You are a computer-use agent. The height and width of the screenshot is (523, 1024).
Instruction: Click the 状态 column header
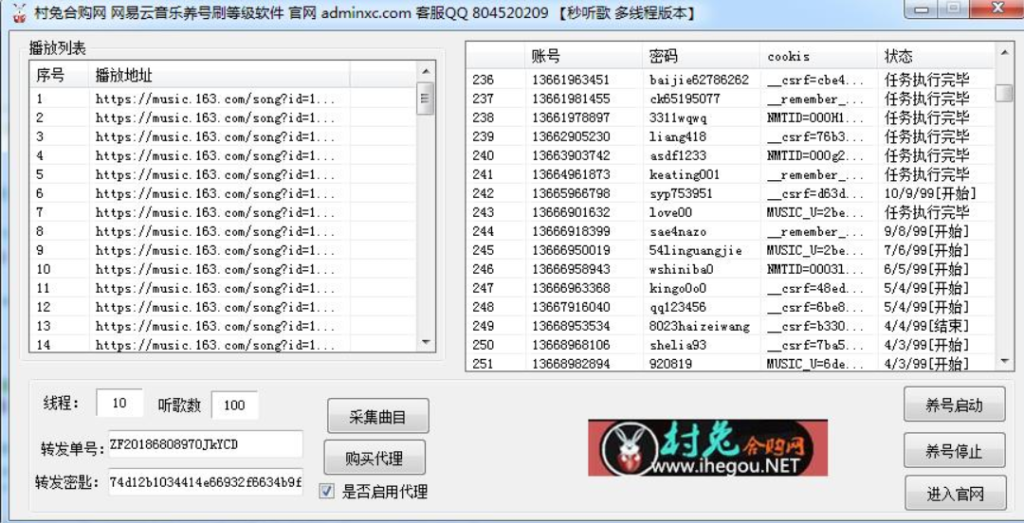pos(936,56)
